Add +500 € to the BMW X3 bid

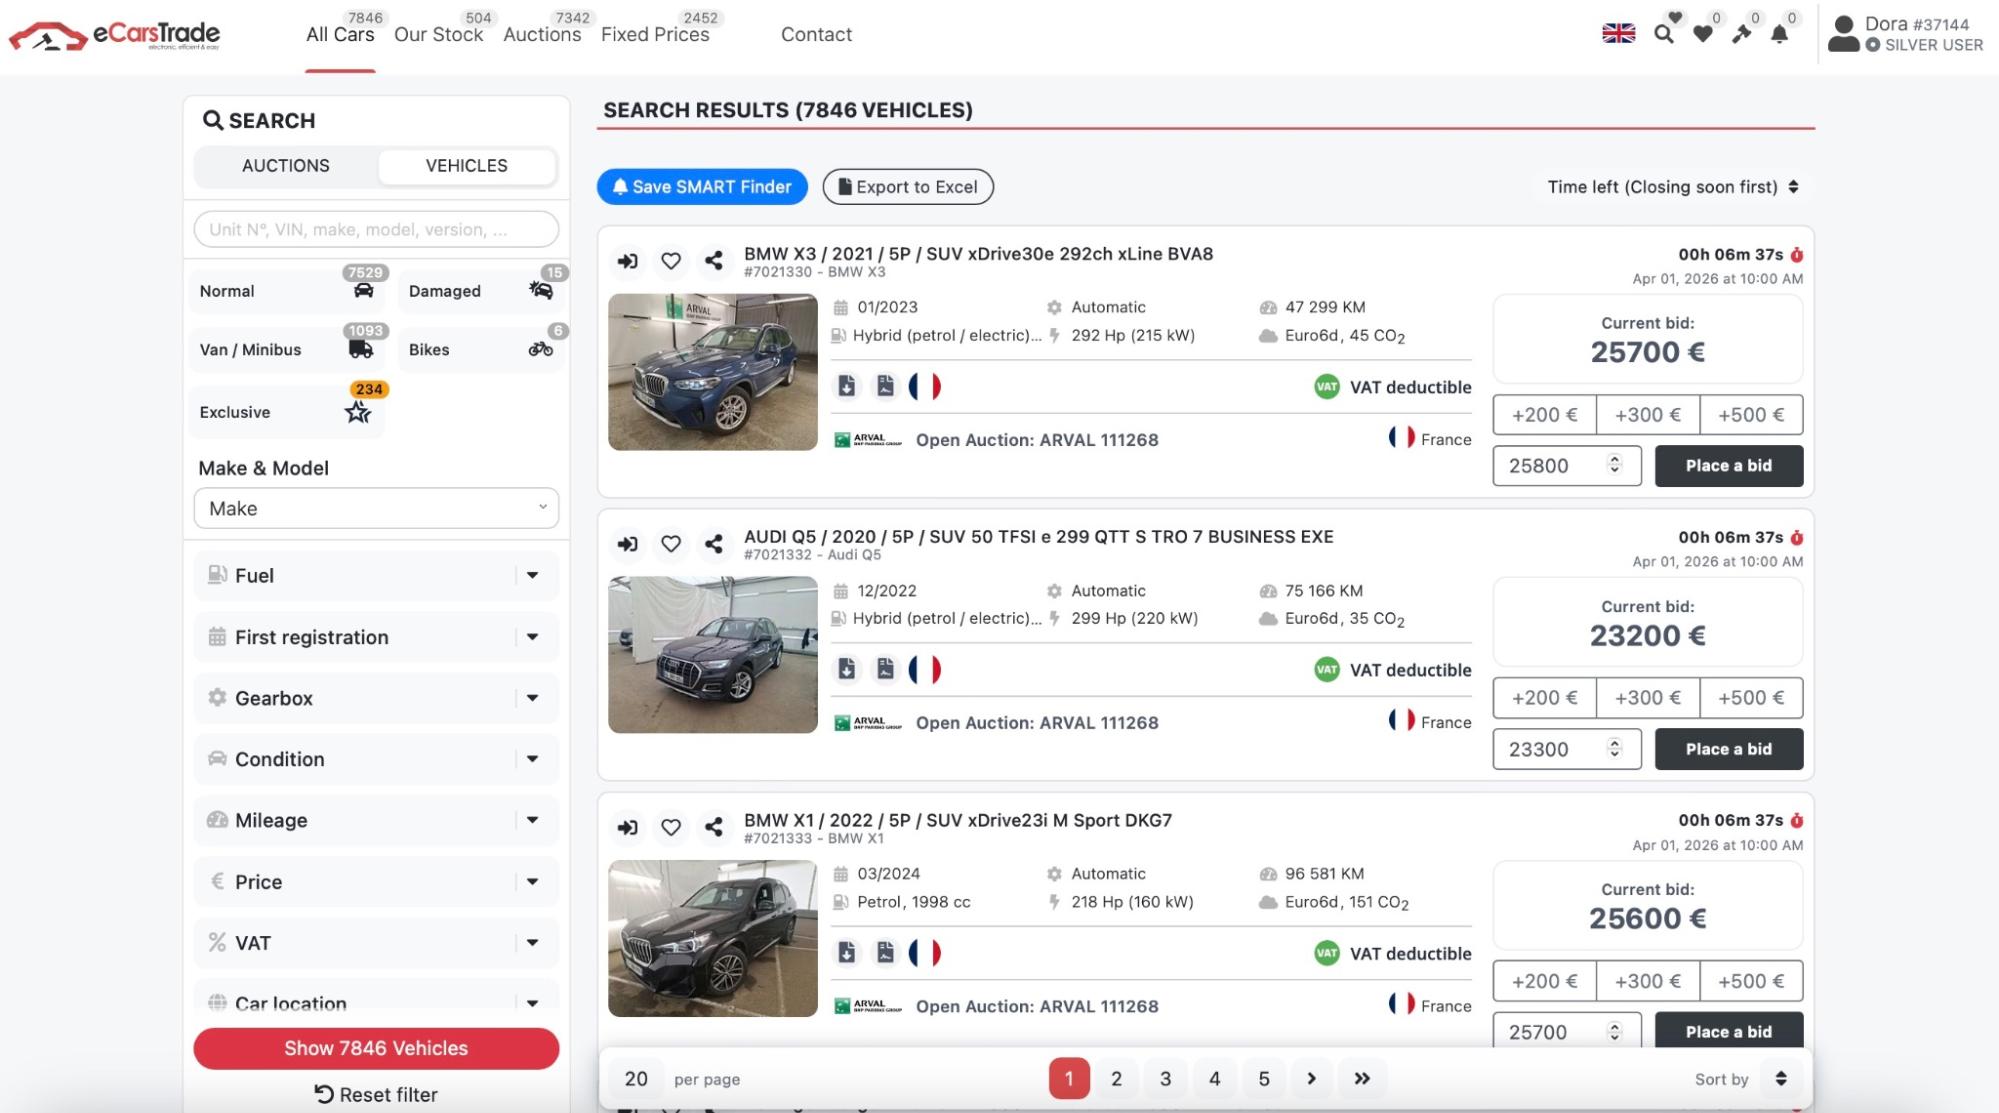(x=1750, y=415)
